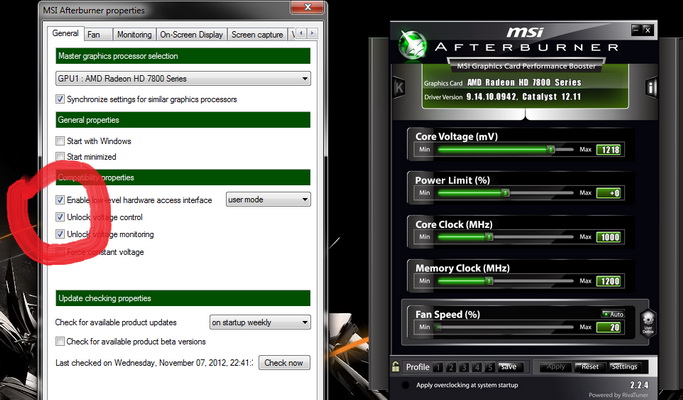Click the Memory Clock slider handle
683x400 pixels.
pyautogui.click(x=489, y=281)
